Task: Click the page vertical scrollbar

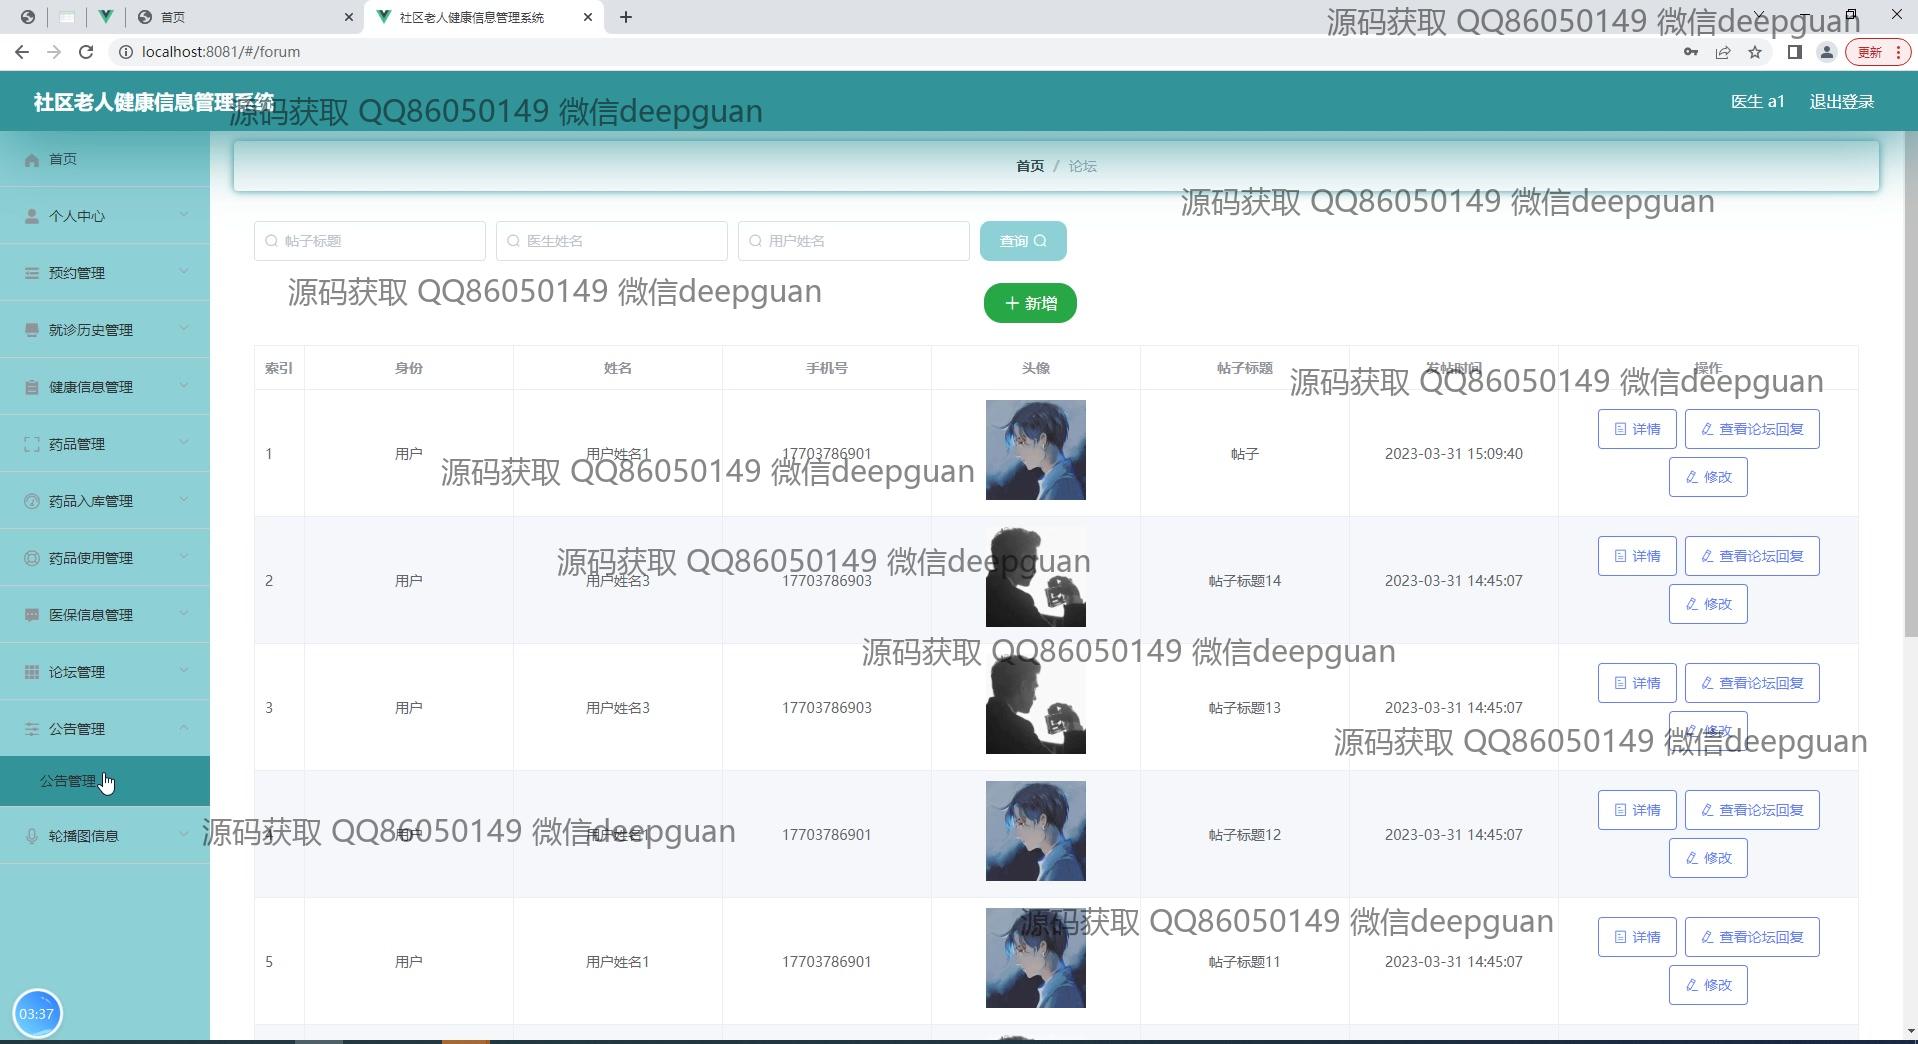Action: point(1910,400)
